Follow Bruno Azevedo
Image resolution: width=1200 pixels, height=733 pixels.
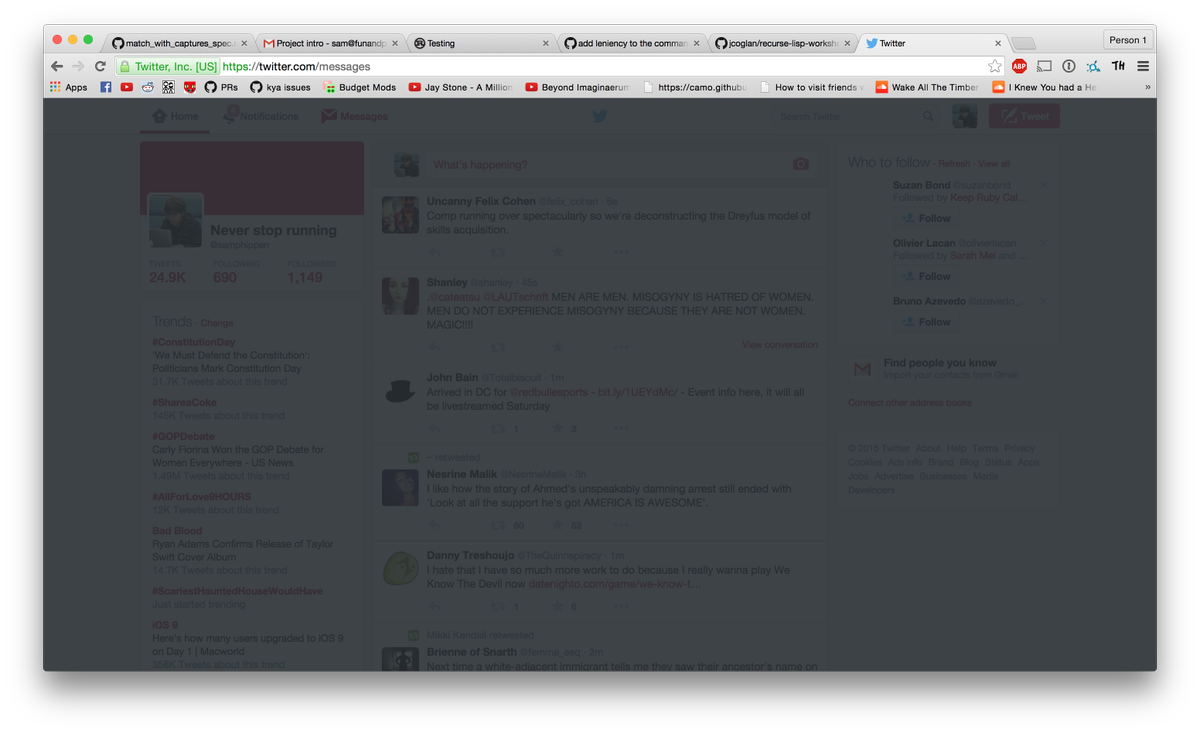tap(926, 322)
